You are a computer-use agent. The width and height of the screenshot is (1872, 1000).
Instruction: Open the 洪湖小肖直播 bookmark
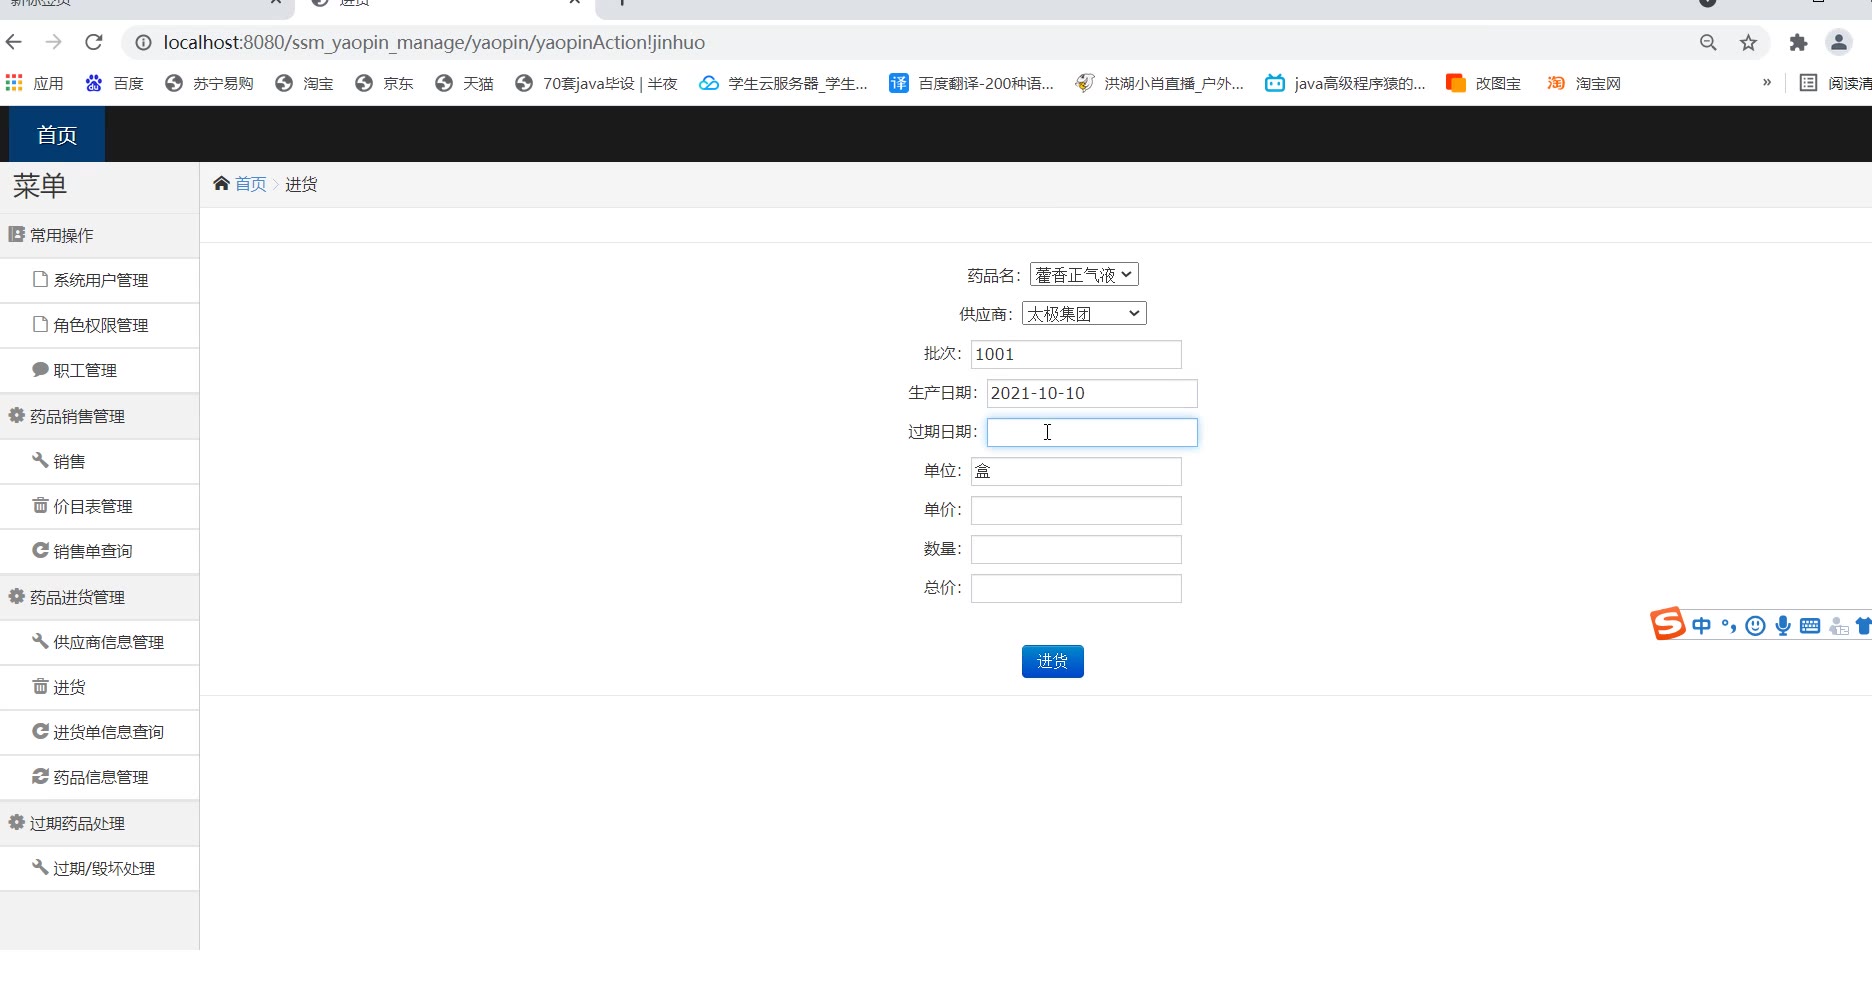[x=1159, y=83]
